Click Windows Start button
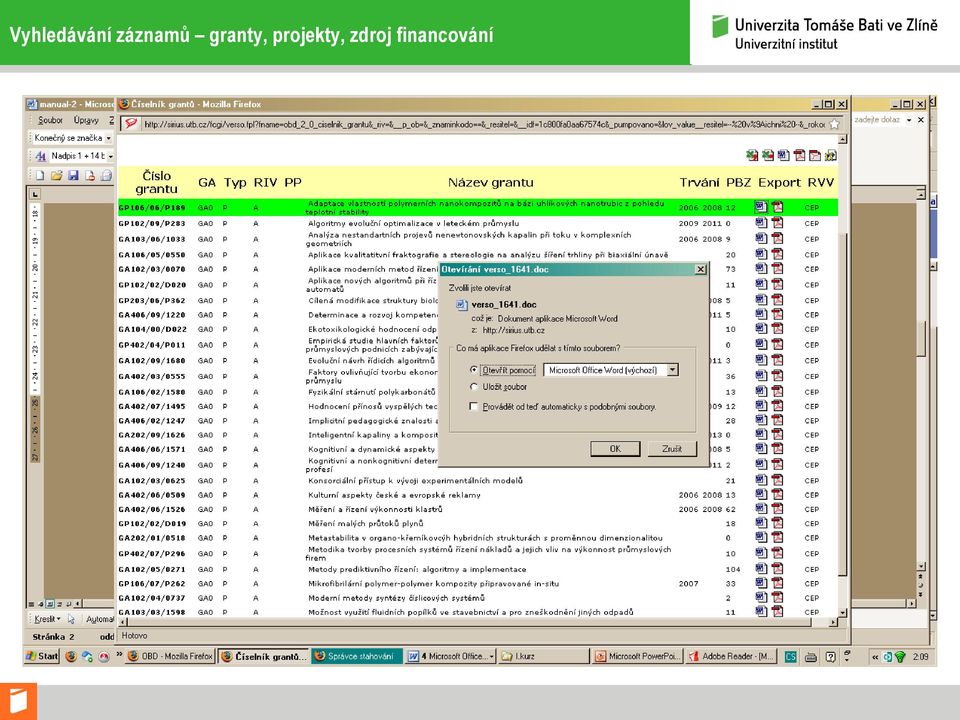The width and height of the screenshot is (960, 720). point(42,656)
